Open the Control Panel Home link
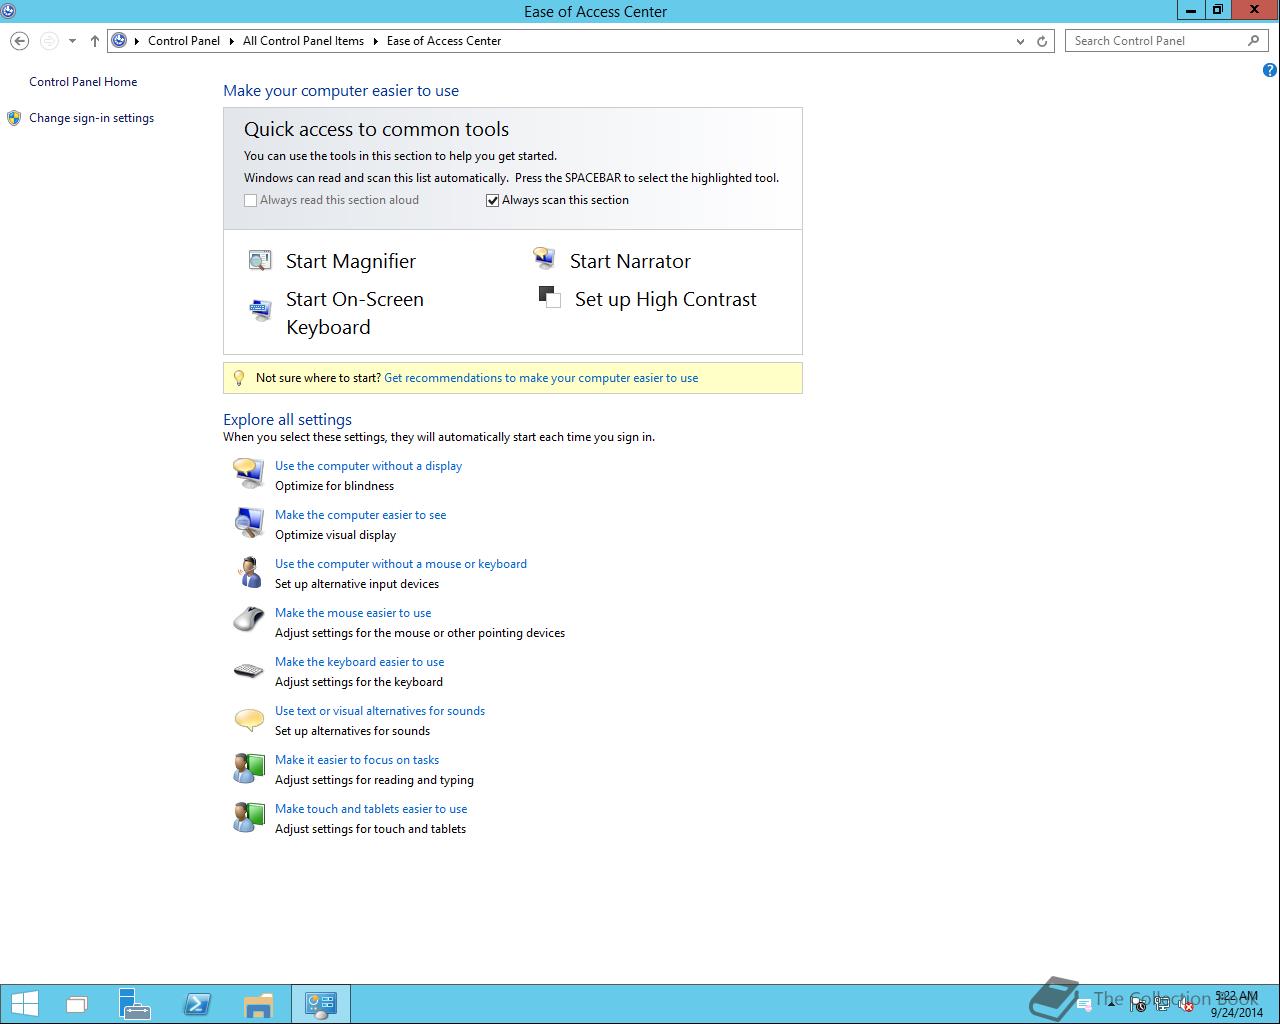 83,82
